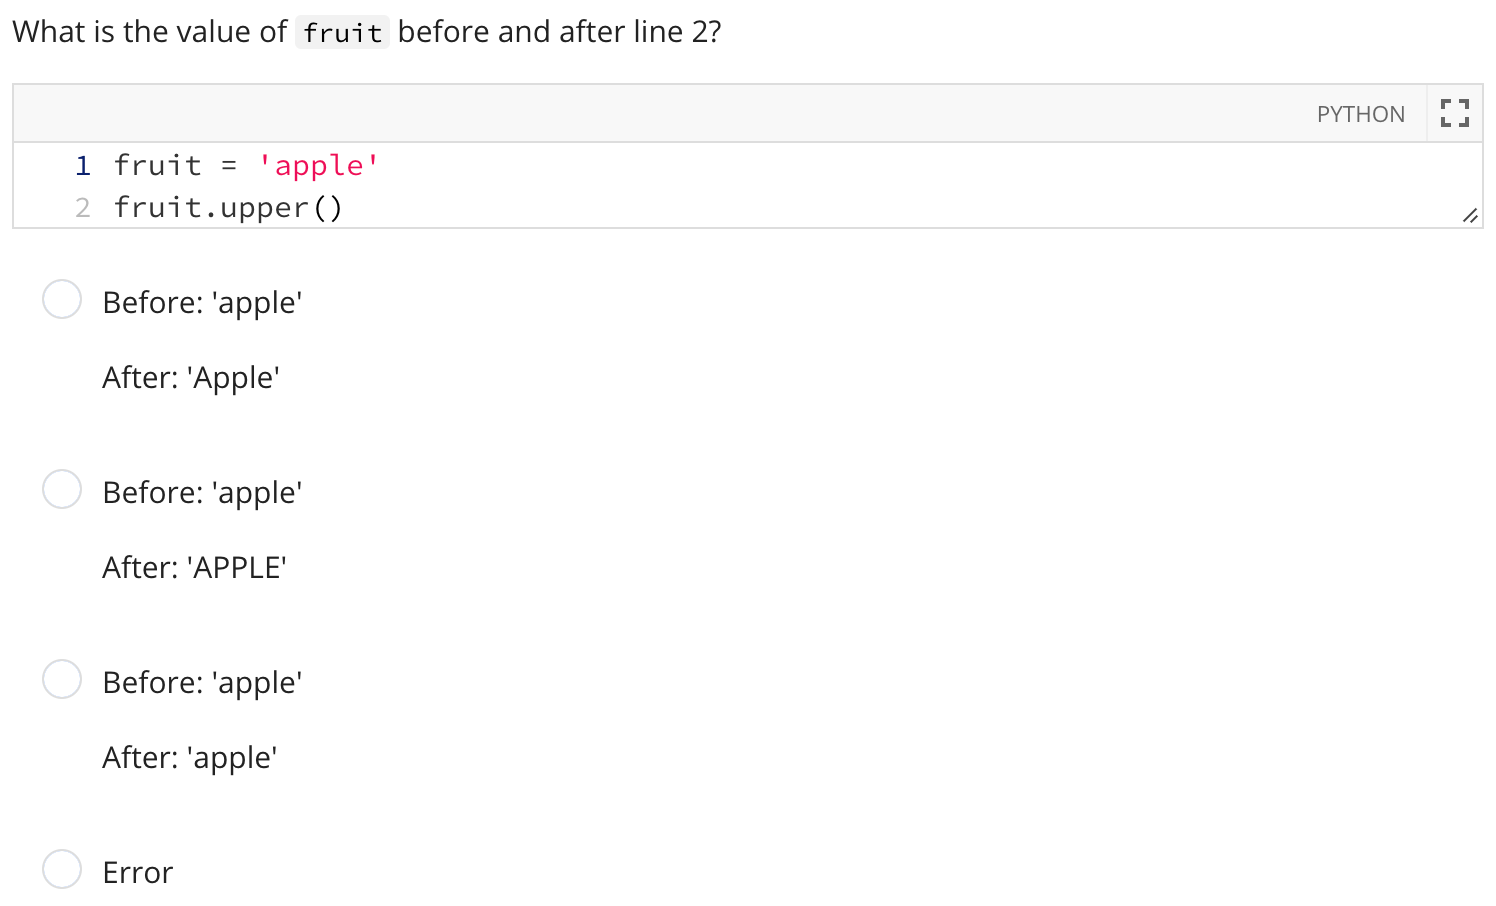
Task: Click inside the Python code editor area
Action: (700, 185)
